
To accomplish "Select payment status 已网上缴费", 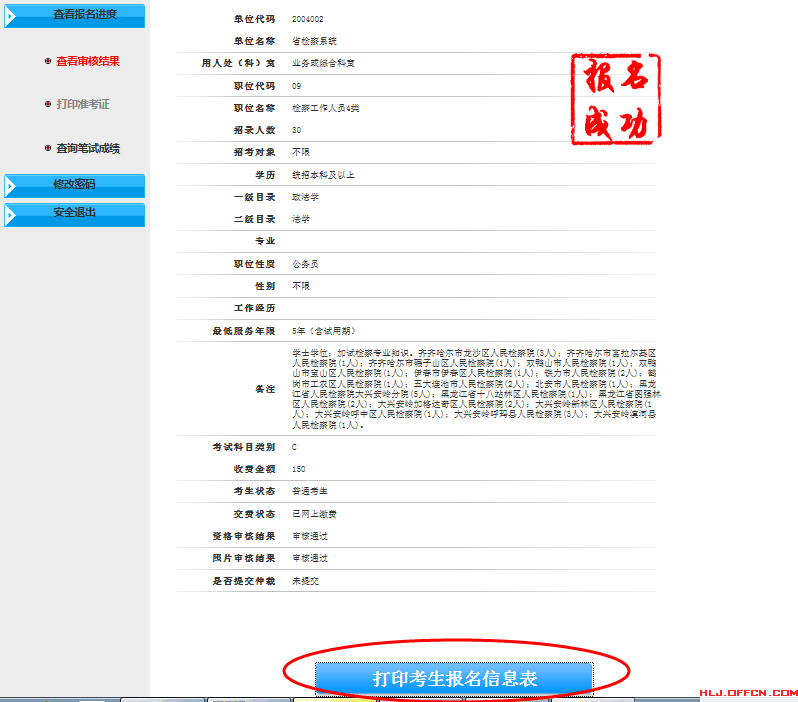I will coord(314,514).
